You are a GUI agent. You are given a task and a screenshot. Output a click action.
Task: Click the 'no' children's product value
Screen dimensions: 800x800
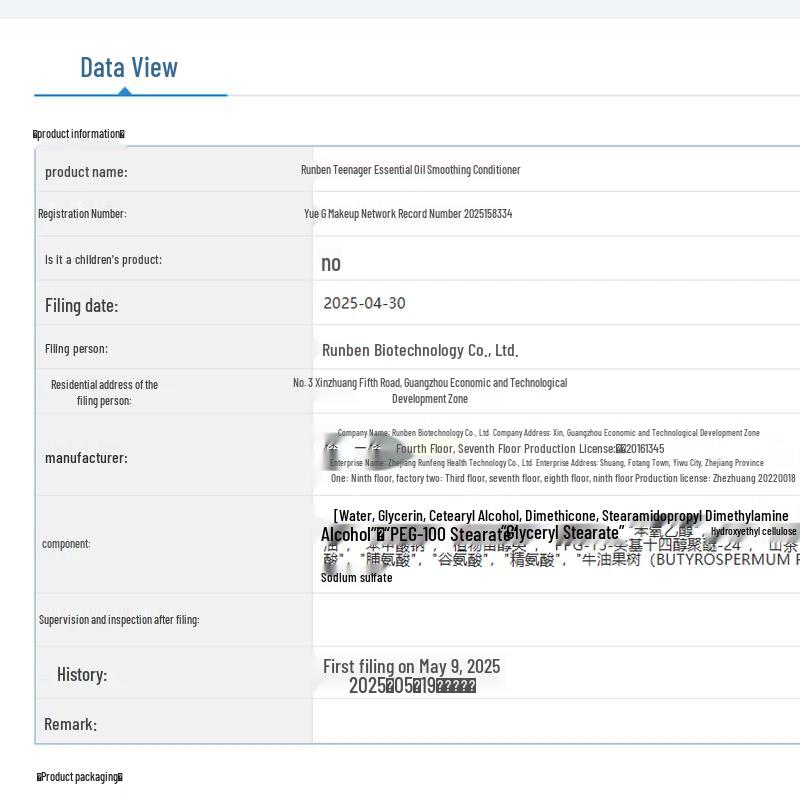click(x=331, y=264)
